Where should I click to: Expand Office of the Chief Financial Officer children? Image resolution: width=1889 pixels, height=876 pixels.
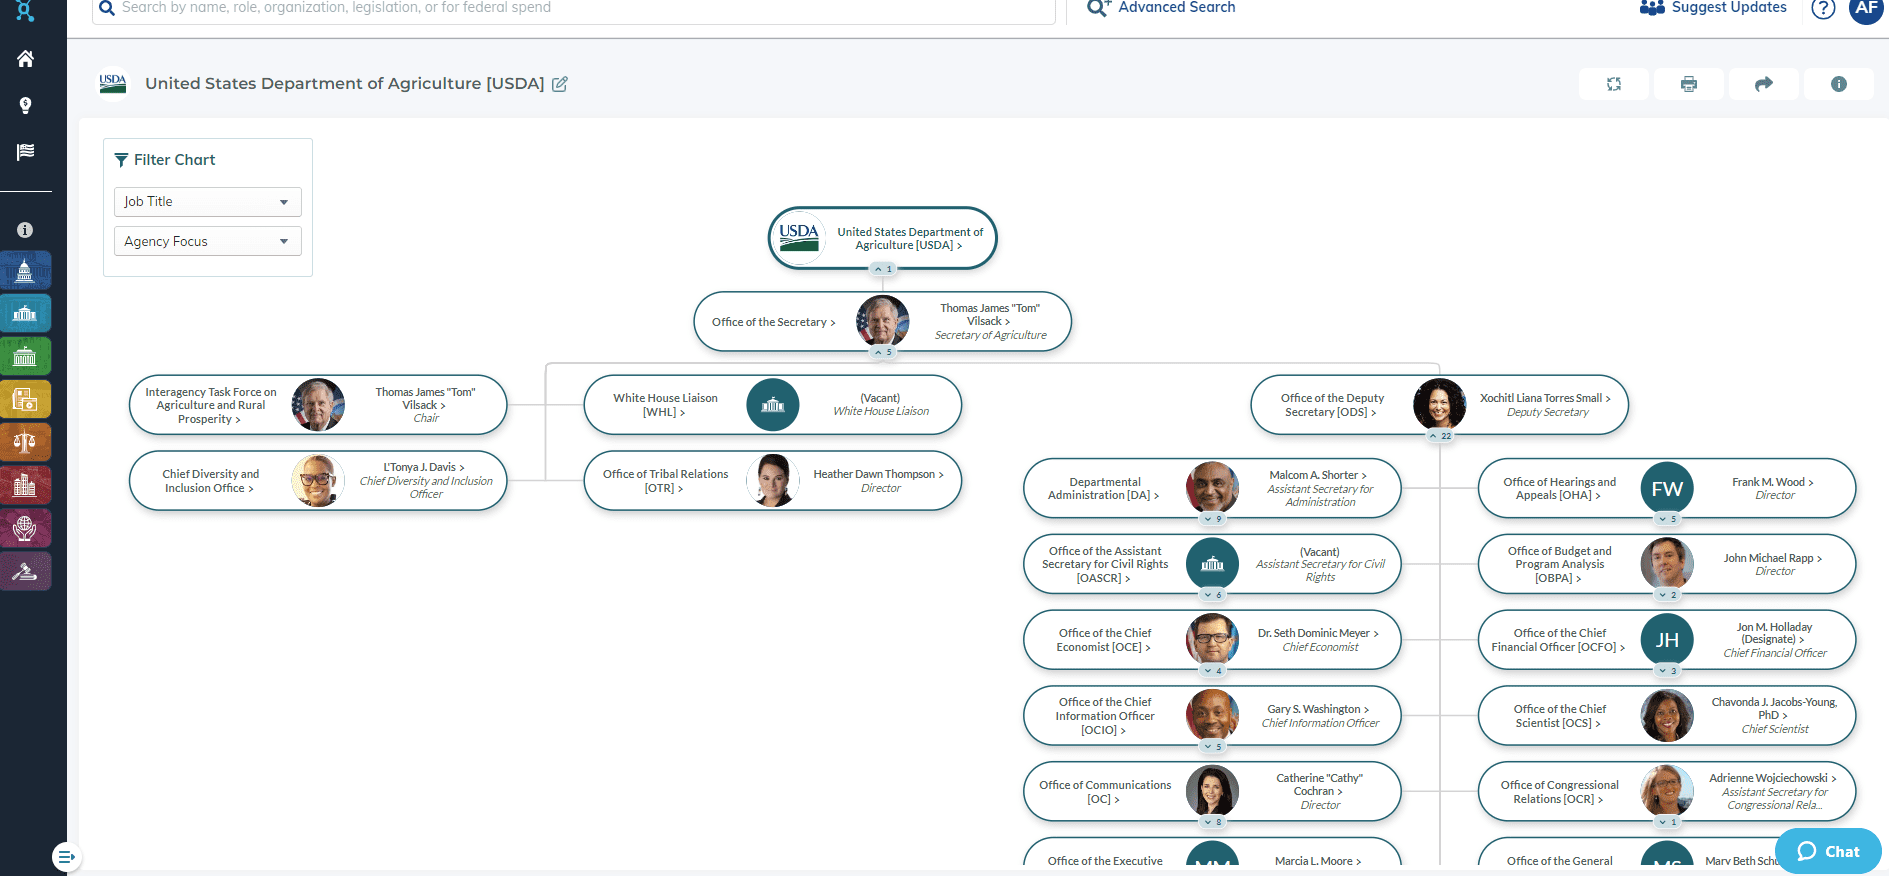(x=1667, y=671)
